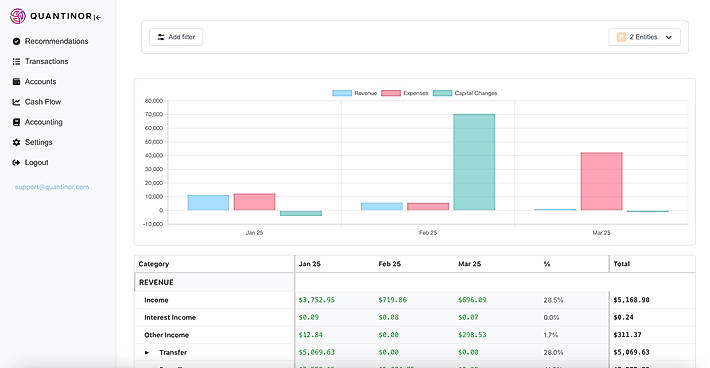This screenshot has width=710, height=368.
Task: Click the Cash Flow chart icon
Action: pyautogui.click(x=16, y=102)
